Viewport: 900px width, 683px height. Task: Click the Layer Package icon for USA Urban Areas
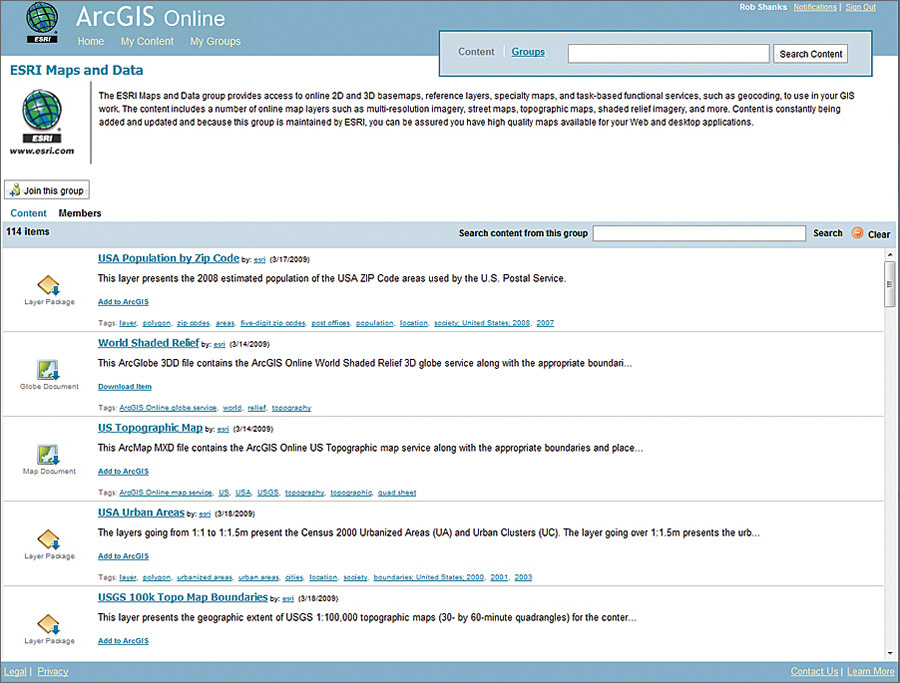tap(48, 539)
